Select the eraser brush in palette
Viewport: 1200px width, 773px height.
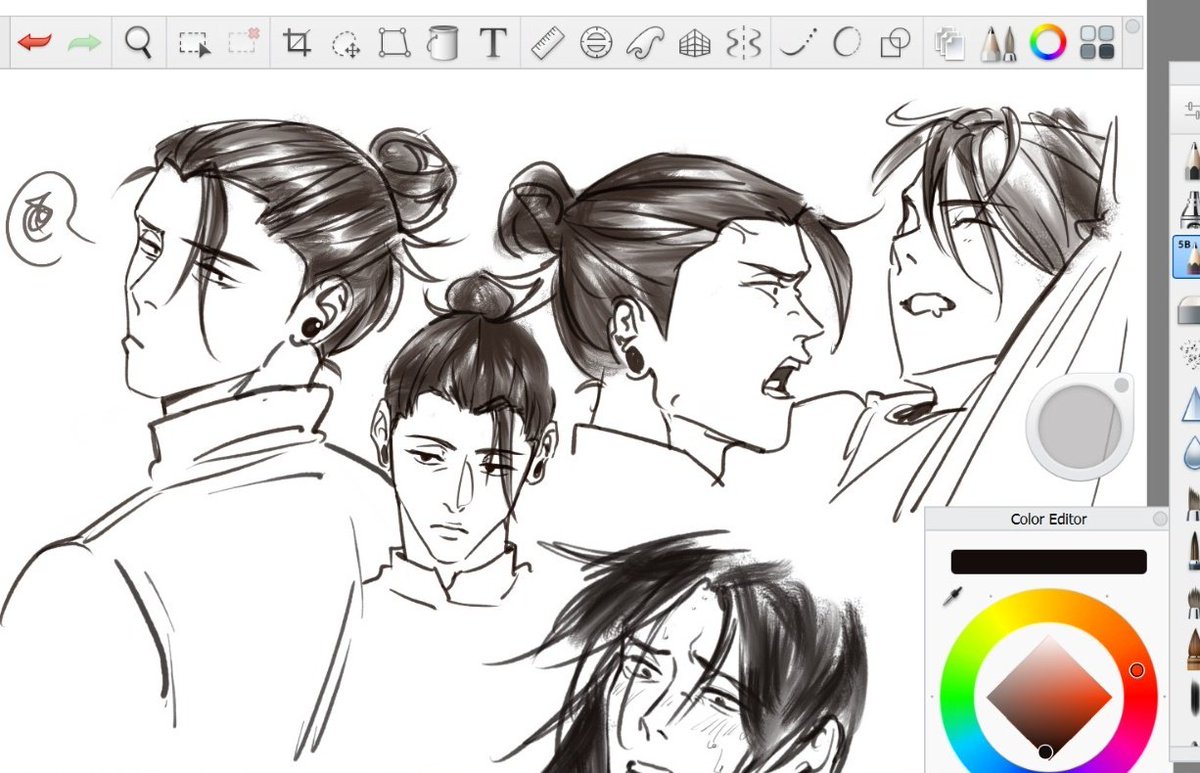click(x=1190, y=310)
